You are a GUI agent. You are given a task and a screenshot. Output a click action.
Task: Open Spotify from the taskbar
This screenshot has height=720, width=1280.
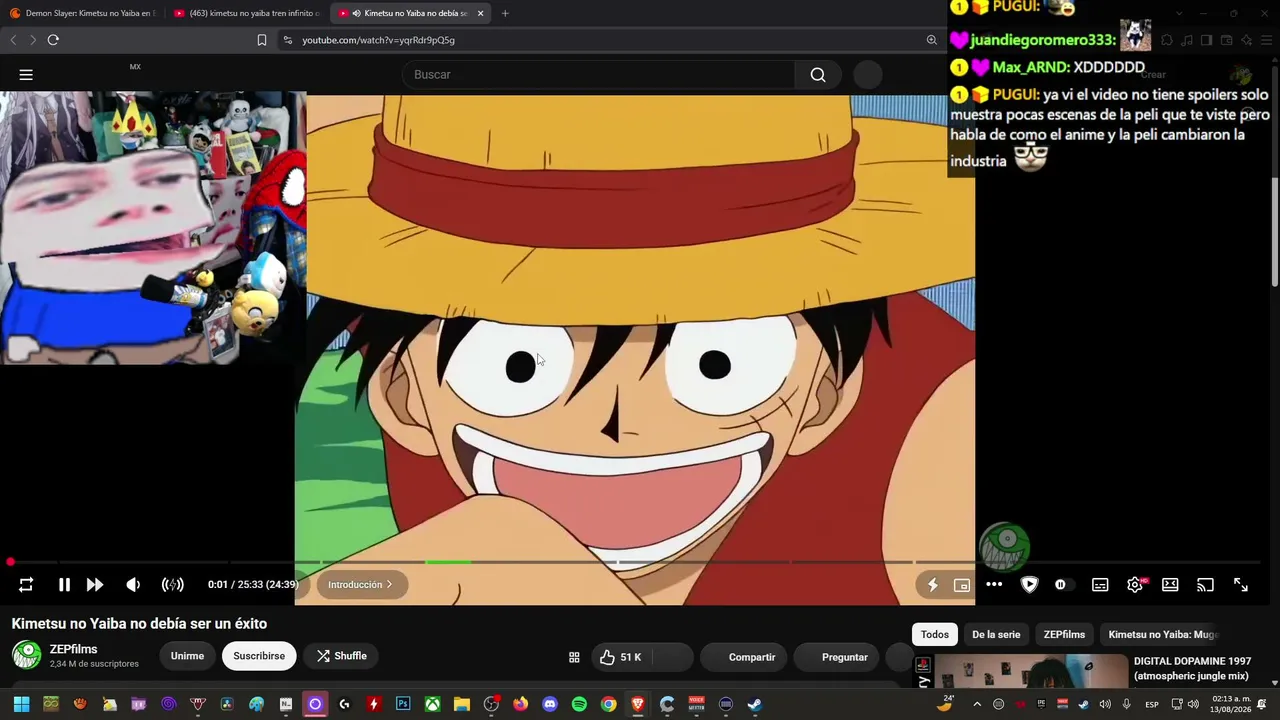(579, 704)
